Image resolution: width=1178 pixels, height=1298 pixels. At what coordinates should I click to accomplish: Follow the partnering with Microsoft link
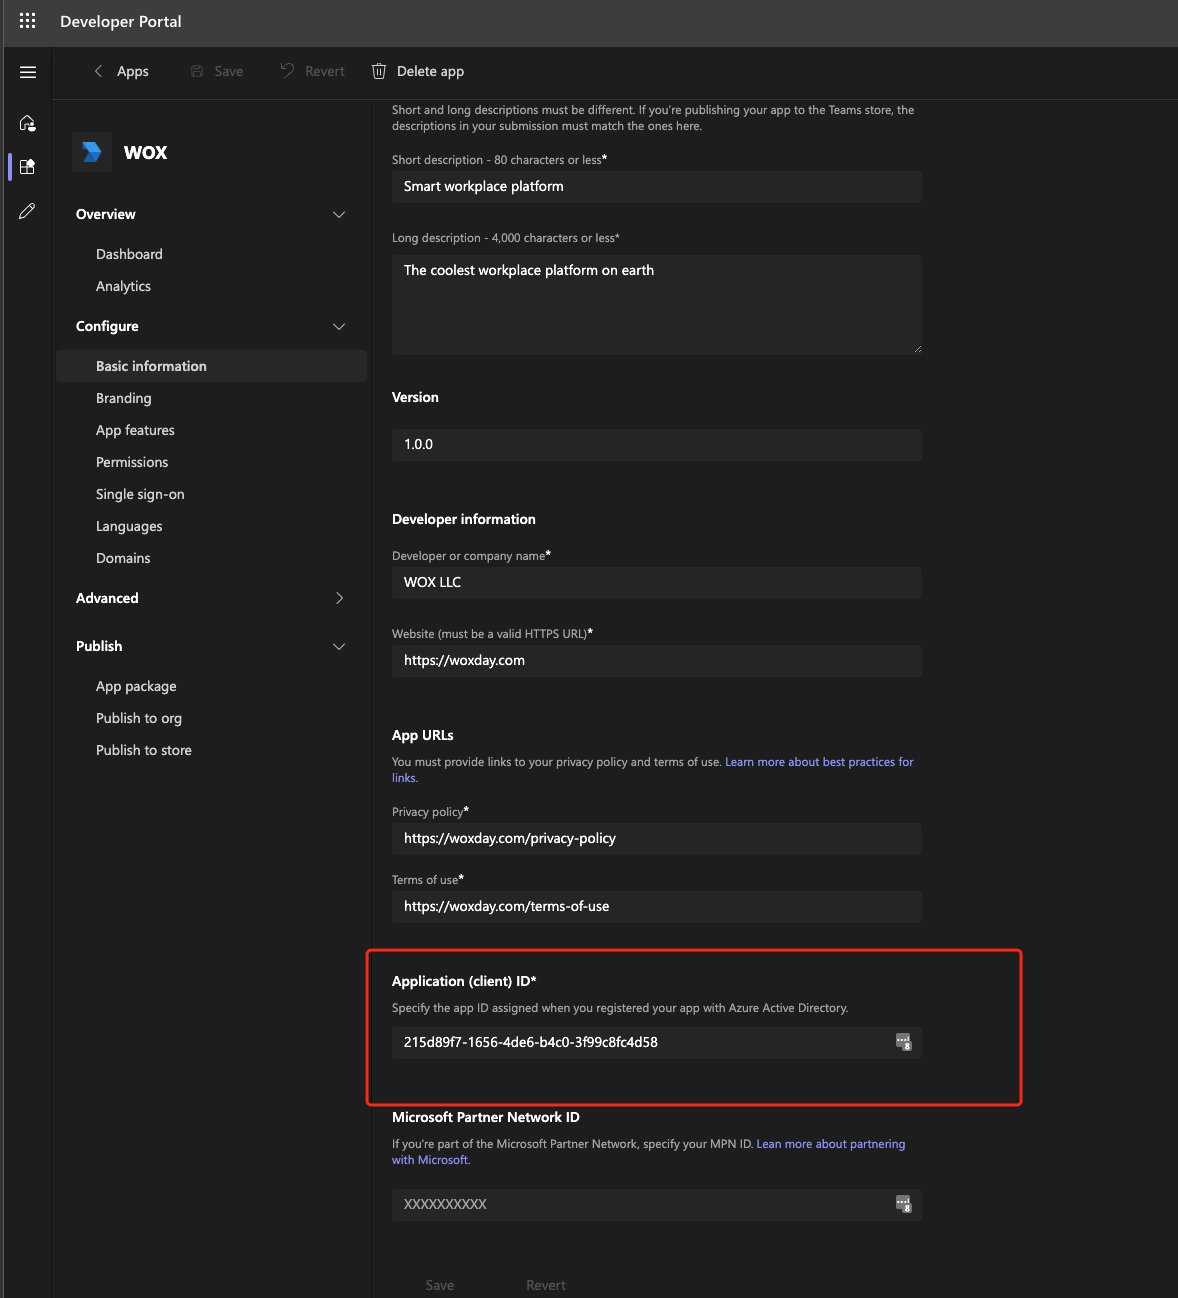[x=830, y=1144]
